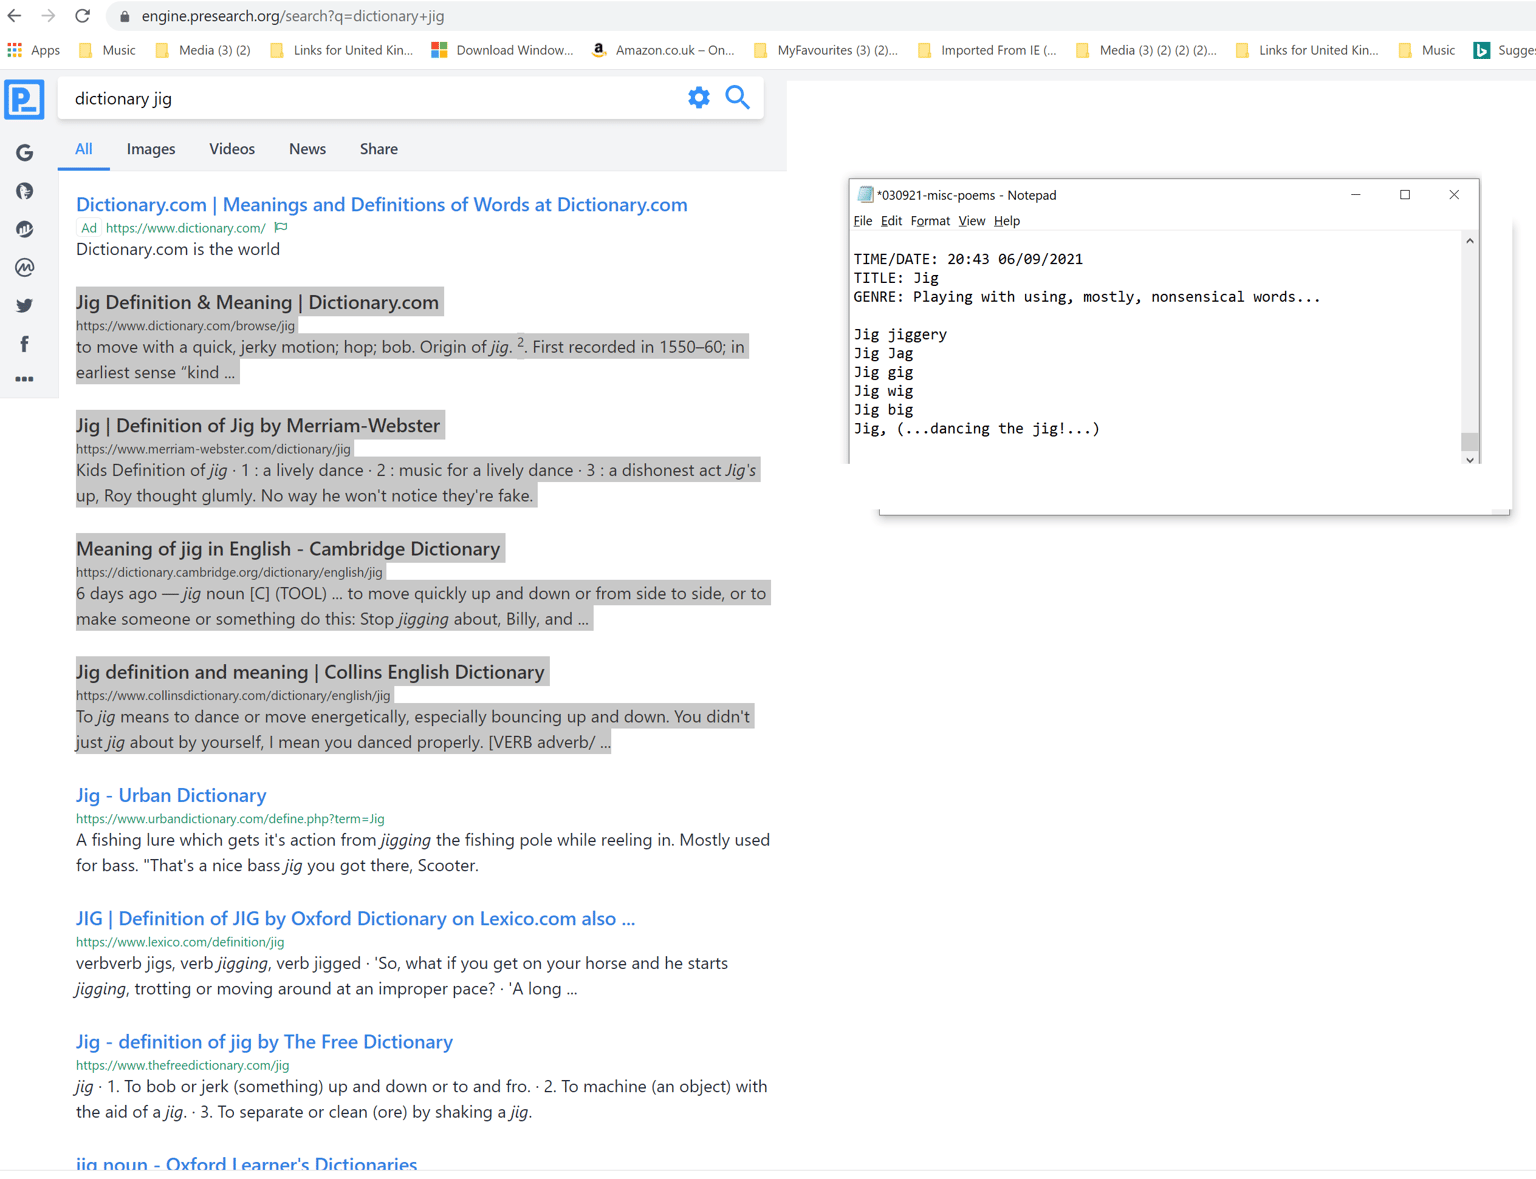Go back using the browser back arrow

(14, 16)
